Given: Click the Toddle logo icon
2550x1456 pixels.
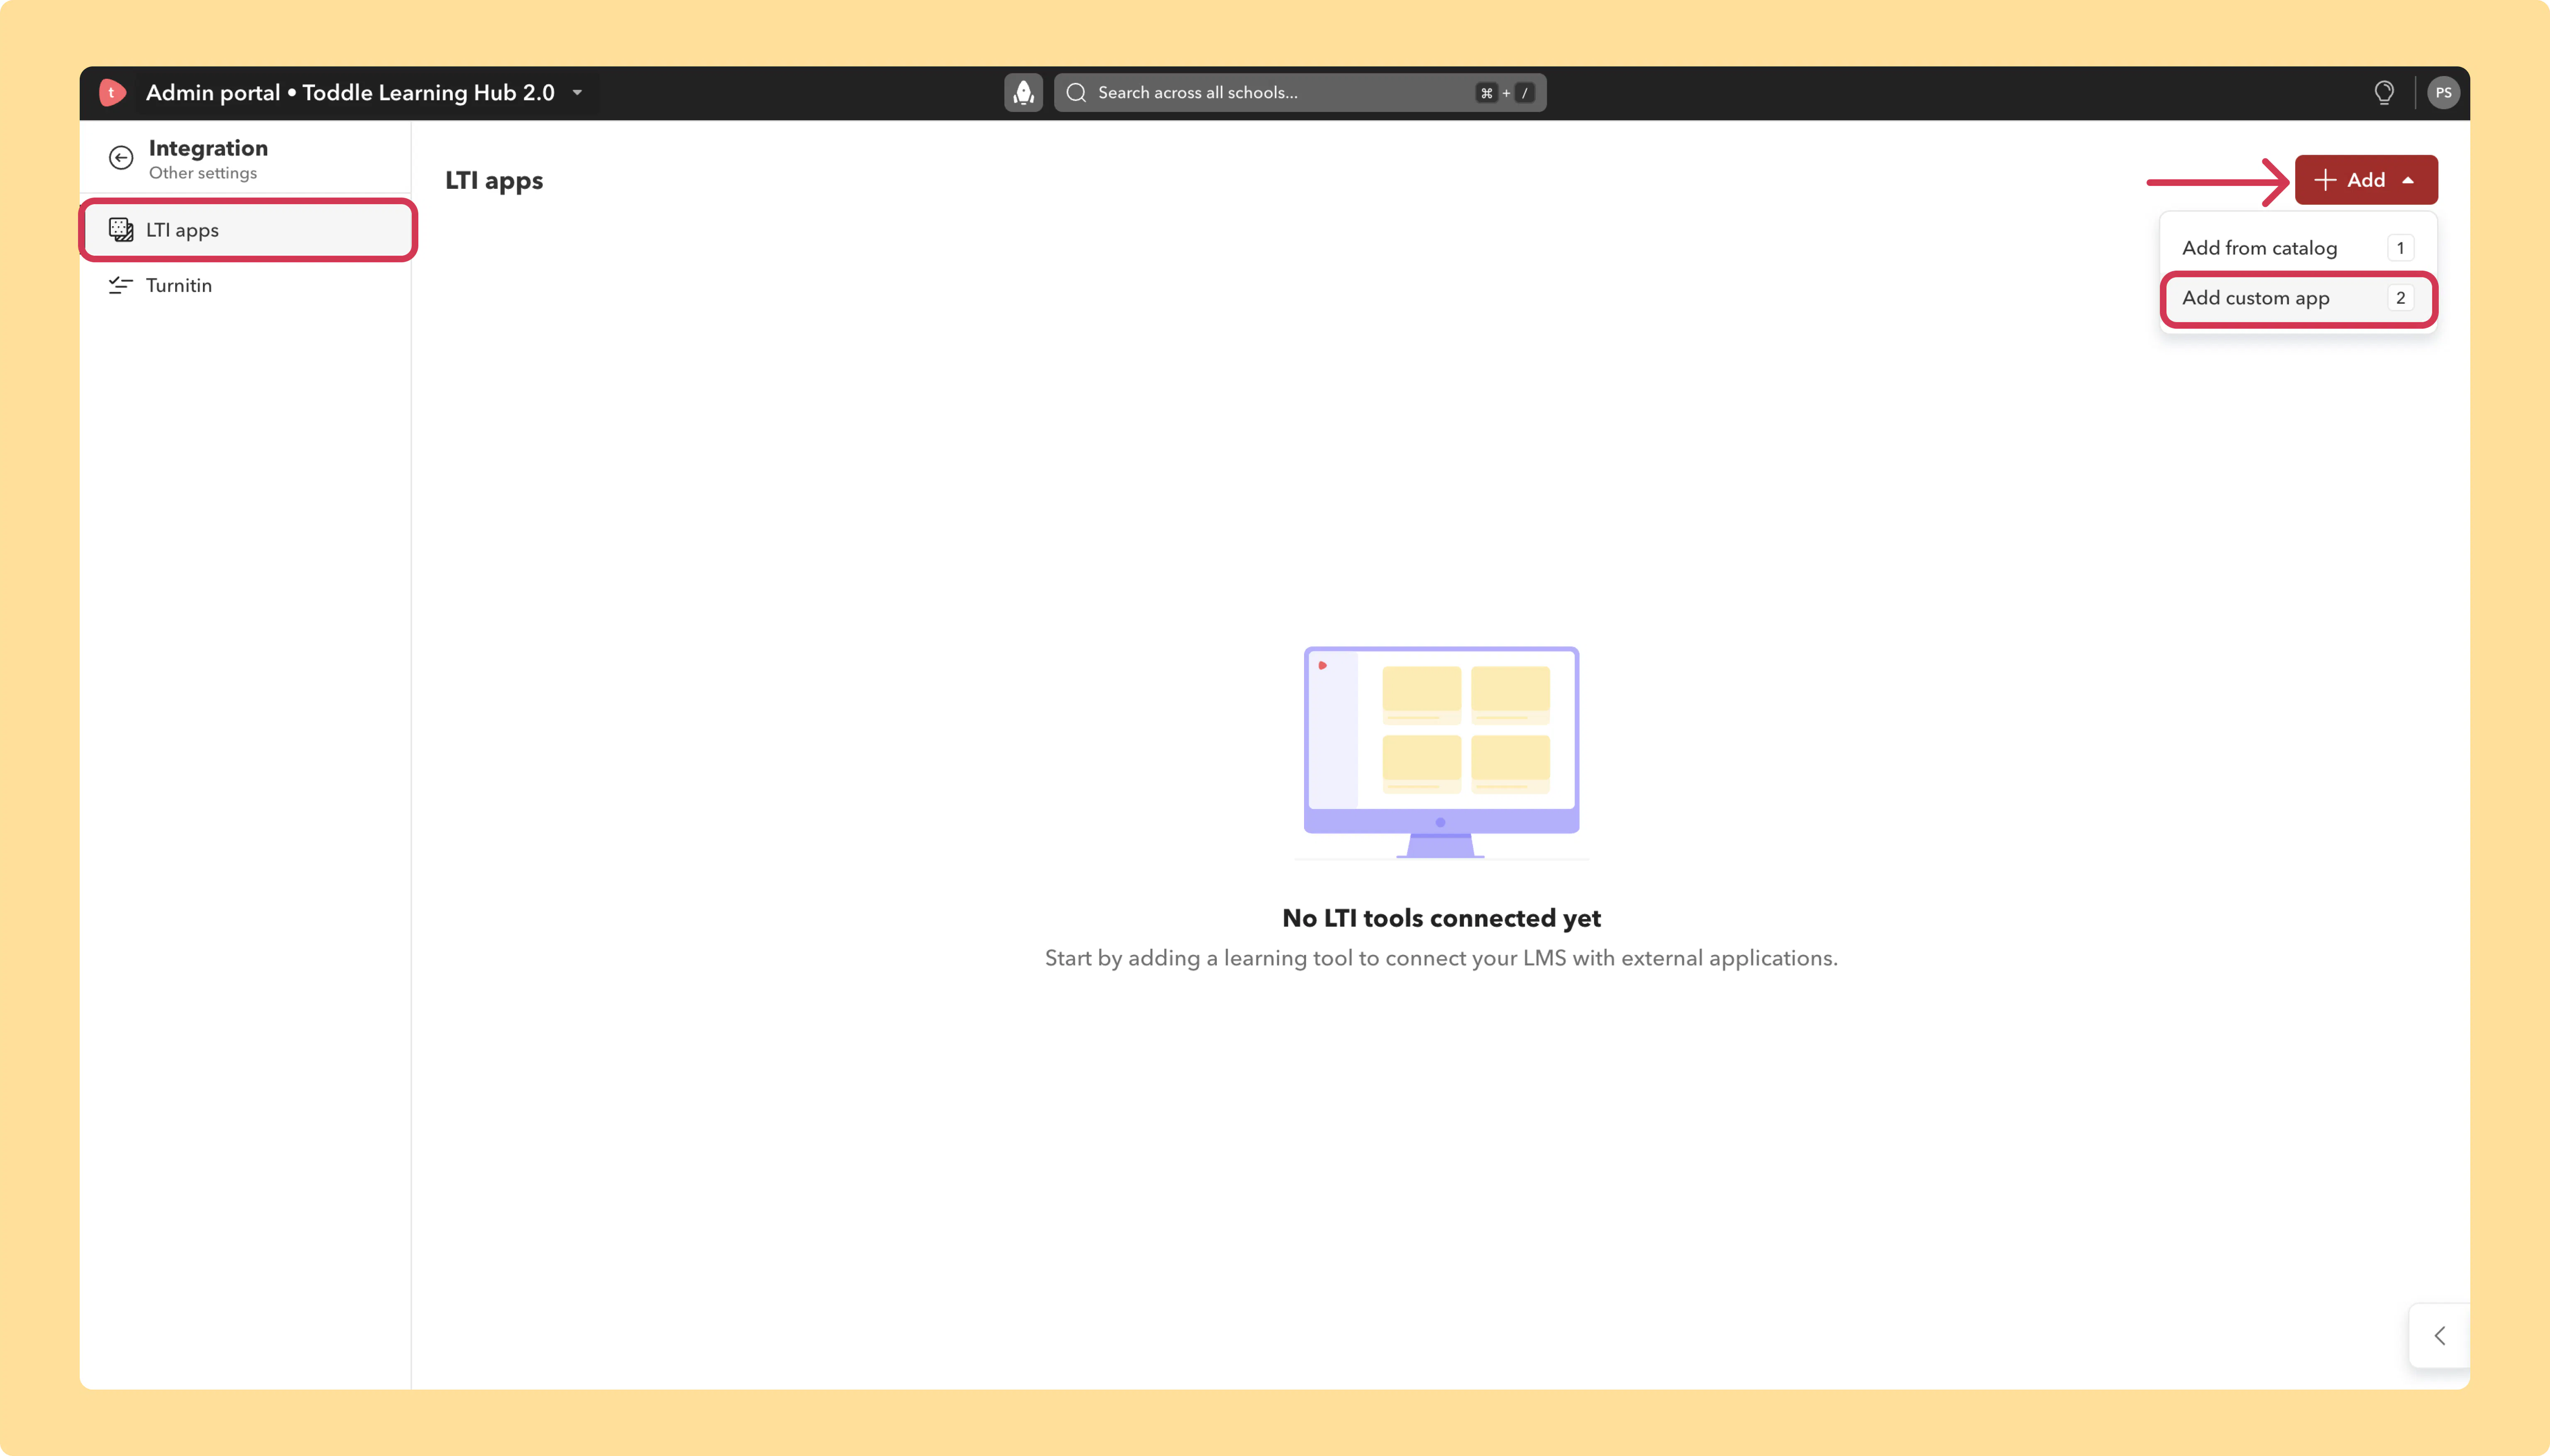Looking at the screenshot, I should pyautogui.click(x=112, y=93).
